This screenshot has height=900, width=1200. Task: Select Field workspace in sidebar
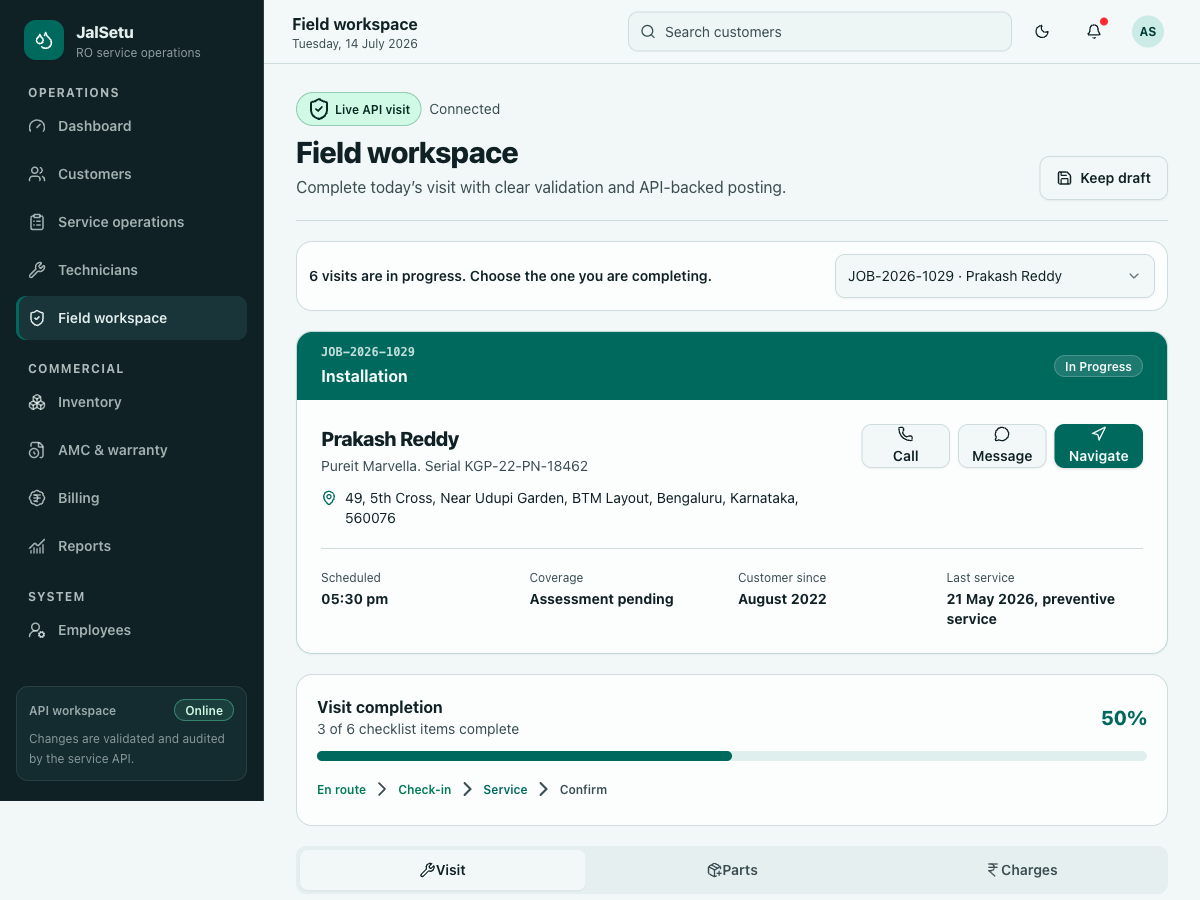[x=131, y=318]
